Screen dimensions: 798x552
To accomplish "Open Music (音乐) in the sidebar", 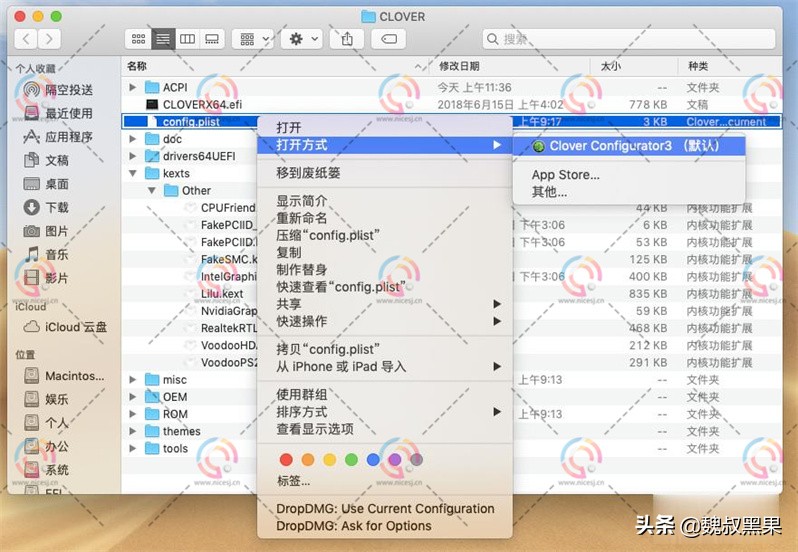I will [x=47, y=254].
